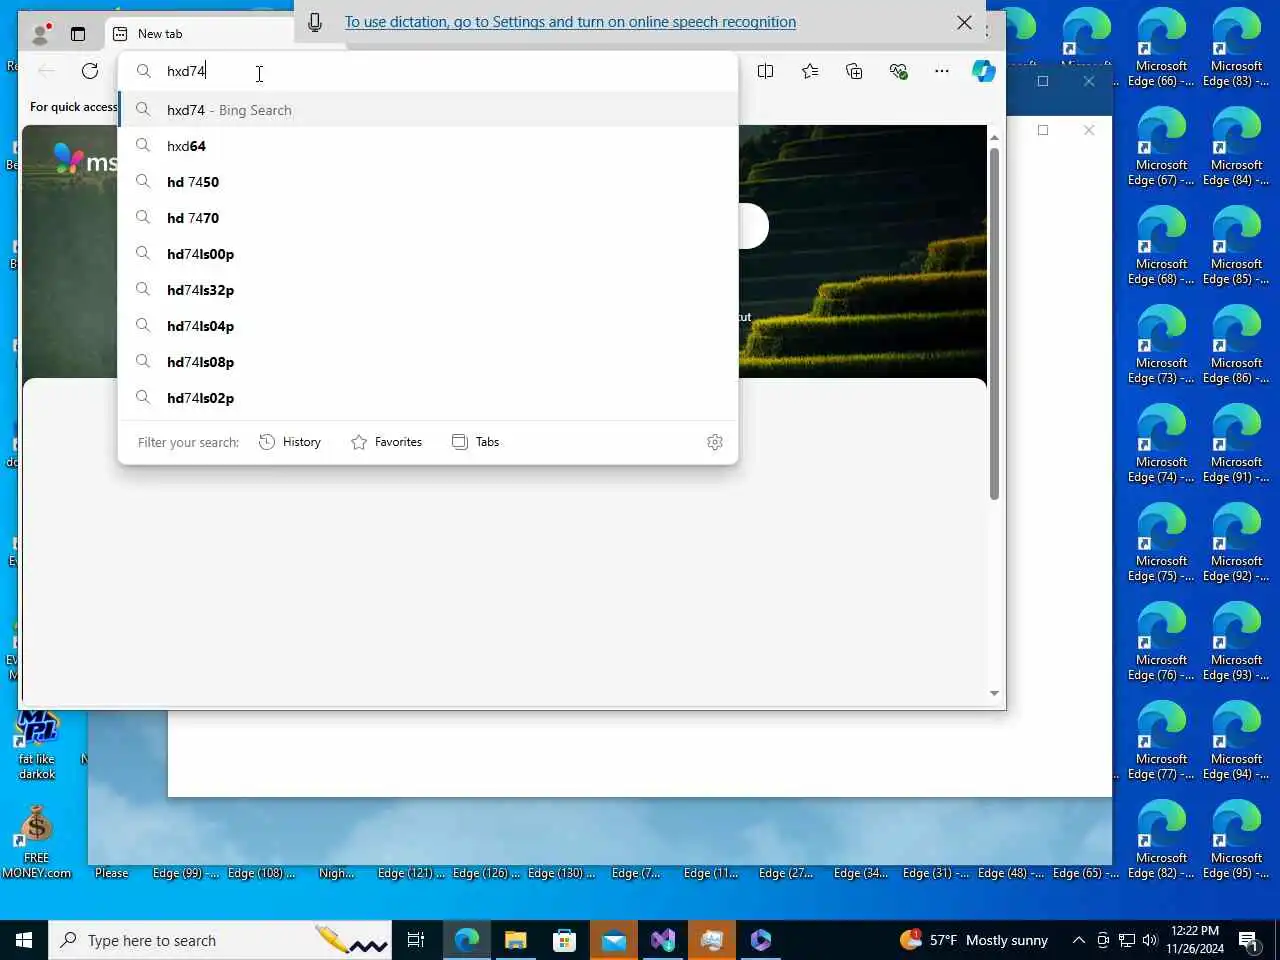Select the FREE MONEY.com desktop icon
1280x960 pixels.
36,843
